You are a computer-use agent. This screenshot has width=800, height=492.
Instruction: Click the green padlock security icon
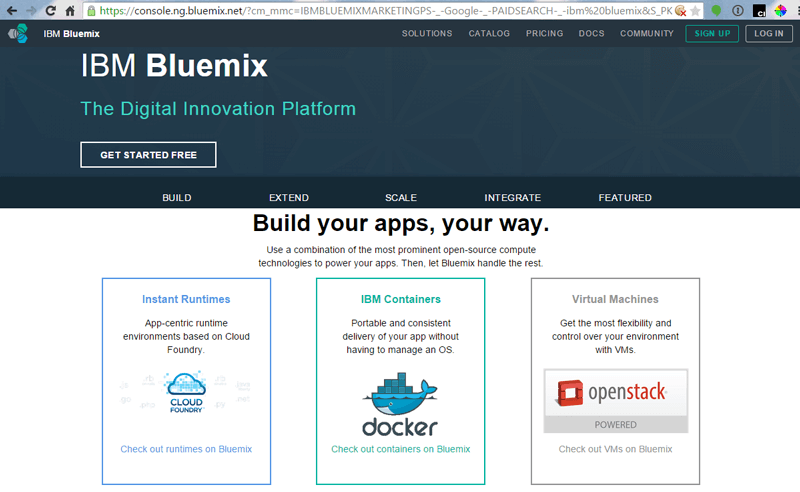point(91,11)
